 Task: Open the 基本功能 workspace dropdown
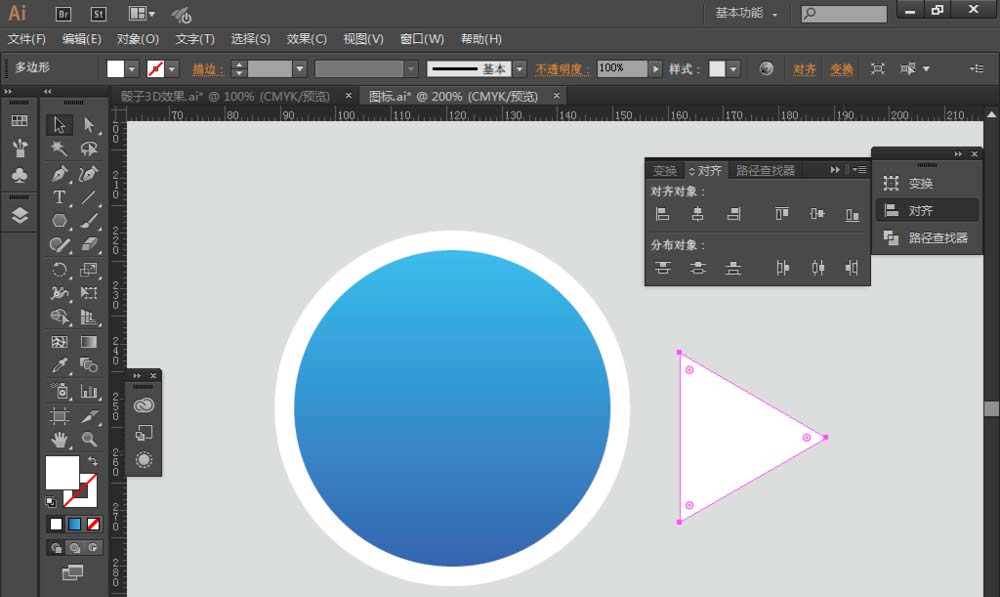click(x=746, y=13)
